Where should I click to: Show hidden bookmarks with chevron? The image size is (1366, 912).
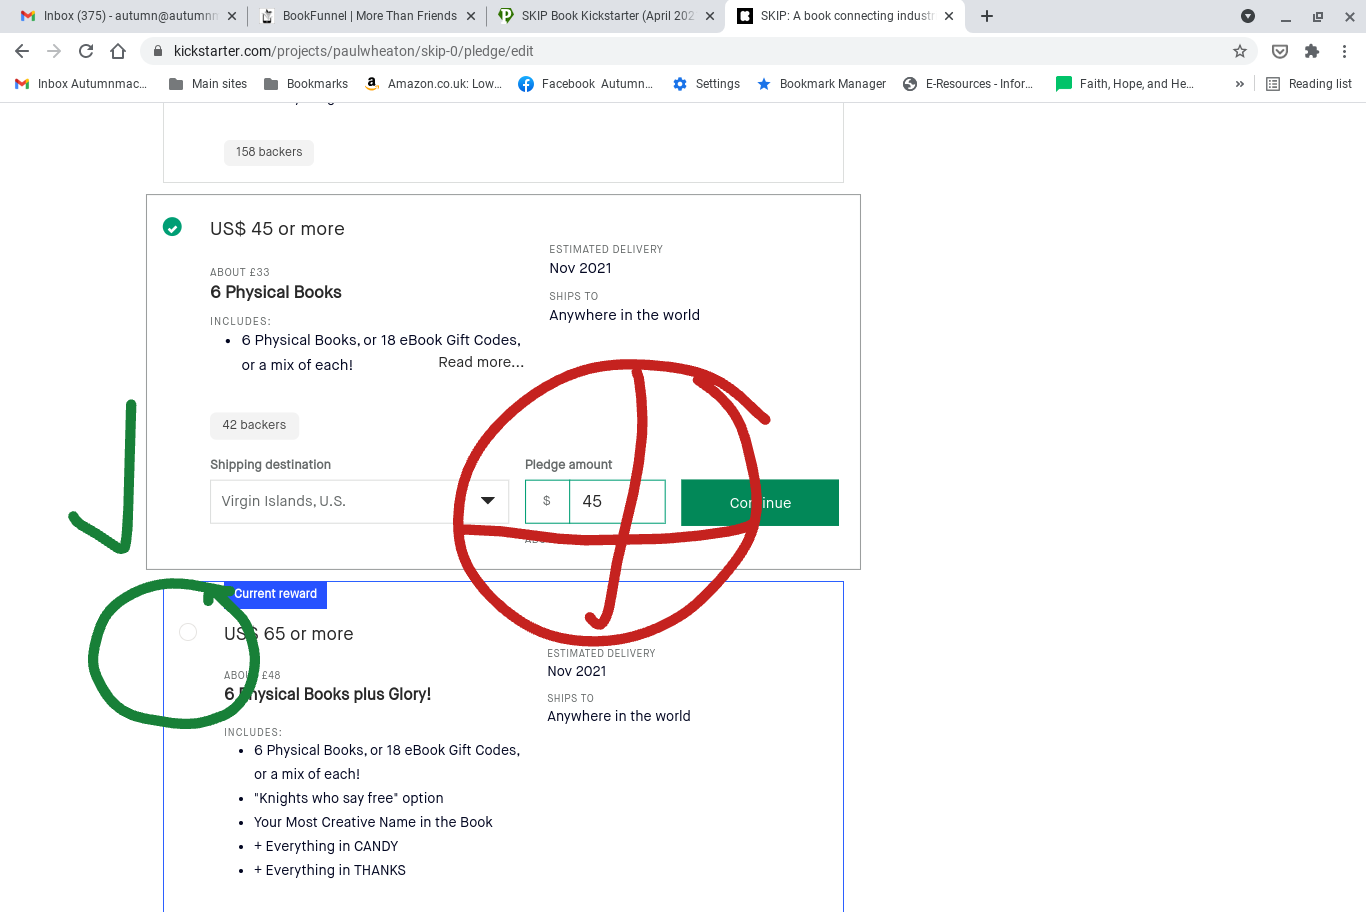pos(1240,84)
